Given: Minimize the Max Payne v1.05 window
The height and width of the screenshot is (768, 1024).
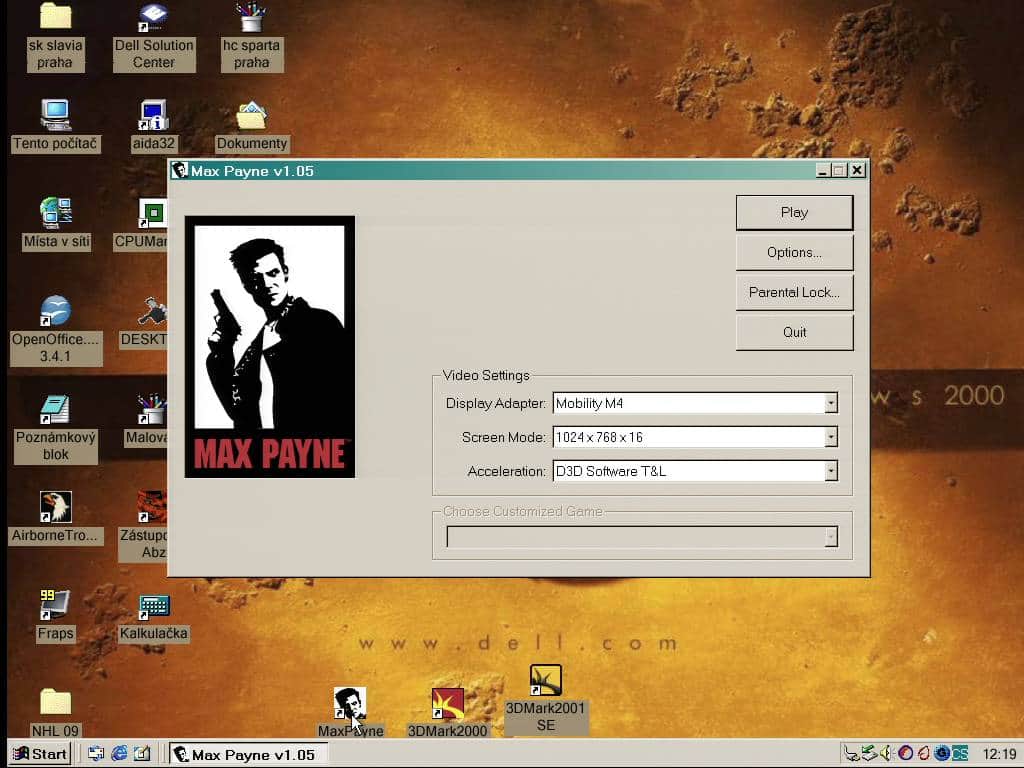Looking at the screenshot, I should pos(823,170).
